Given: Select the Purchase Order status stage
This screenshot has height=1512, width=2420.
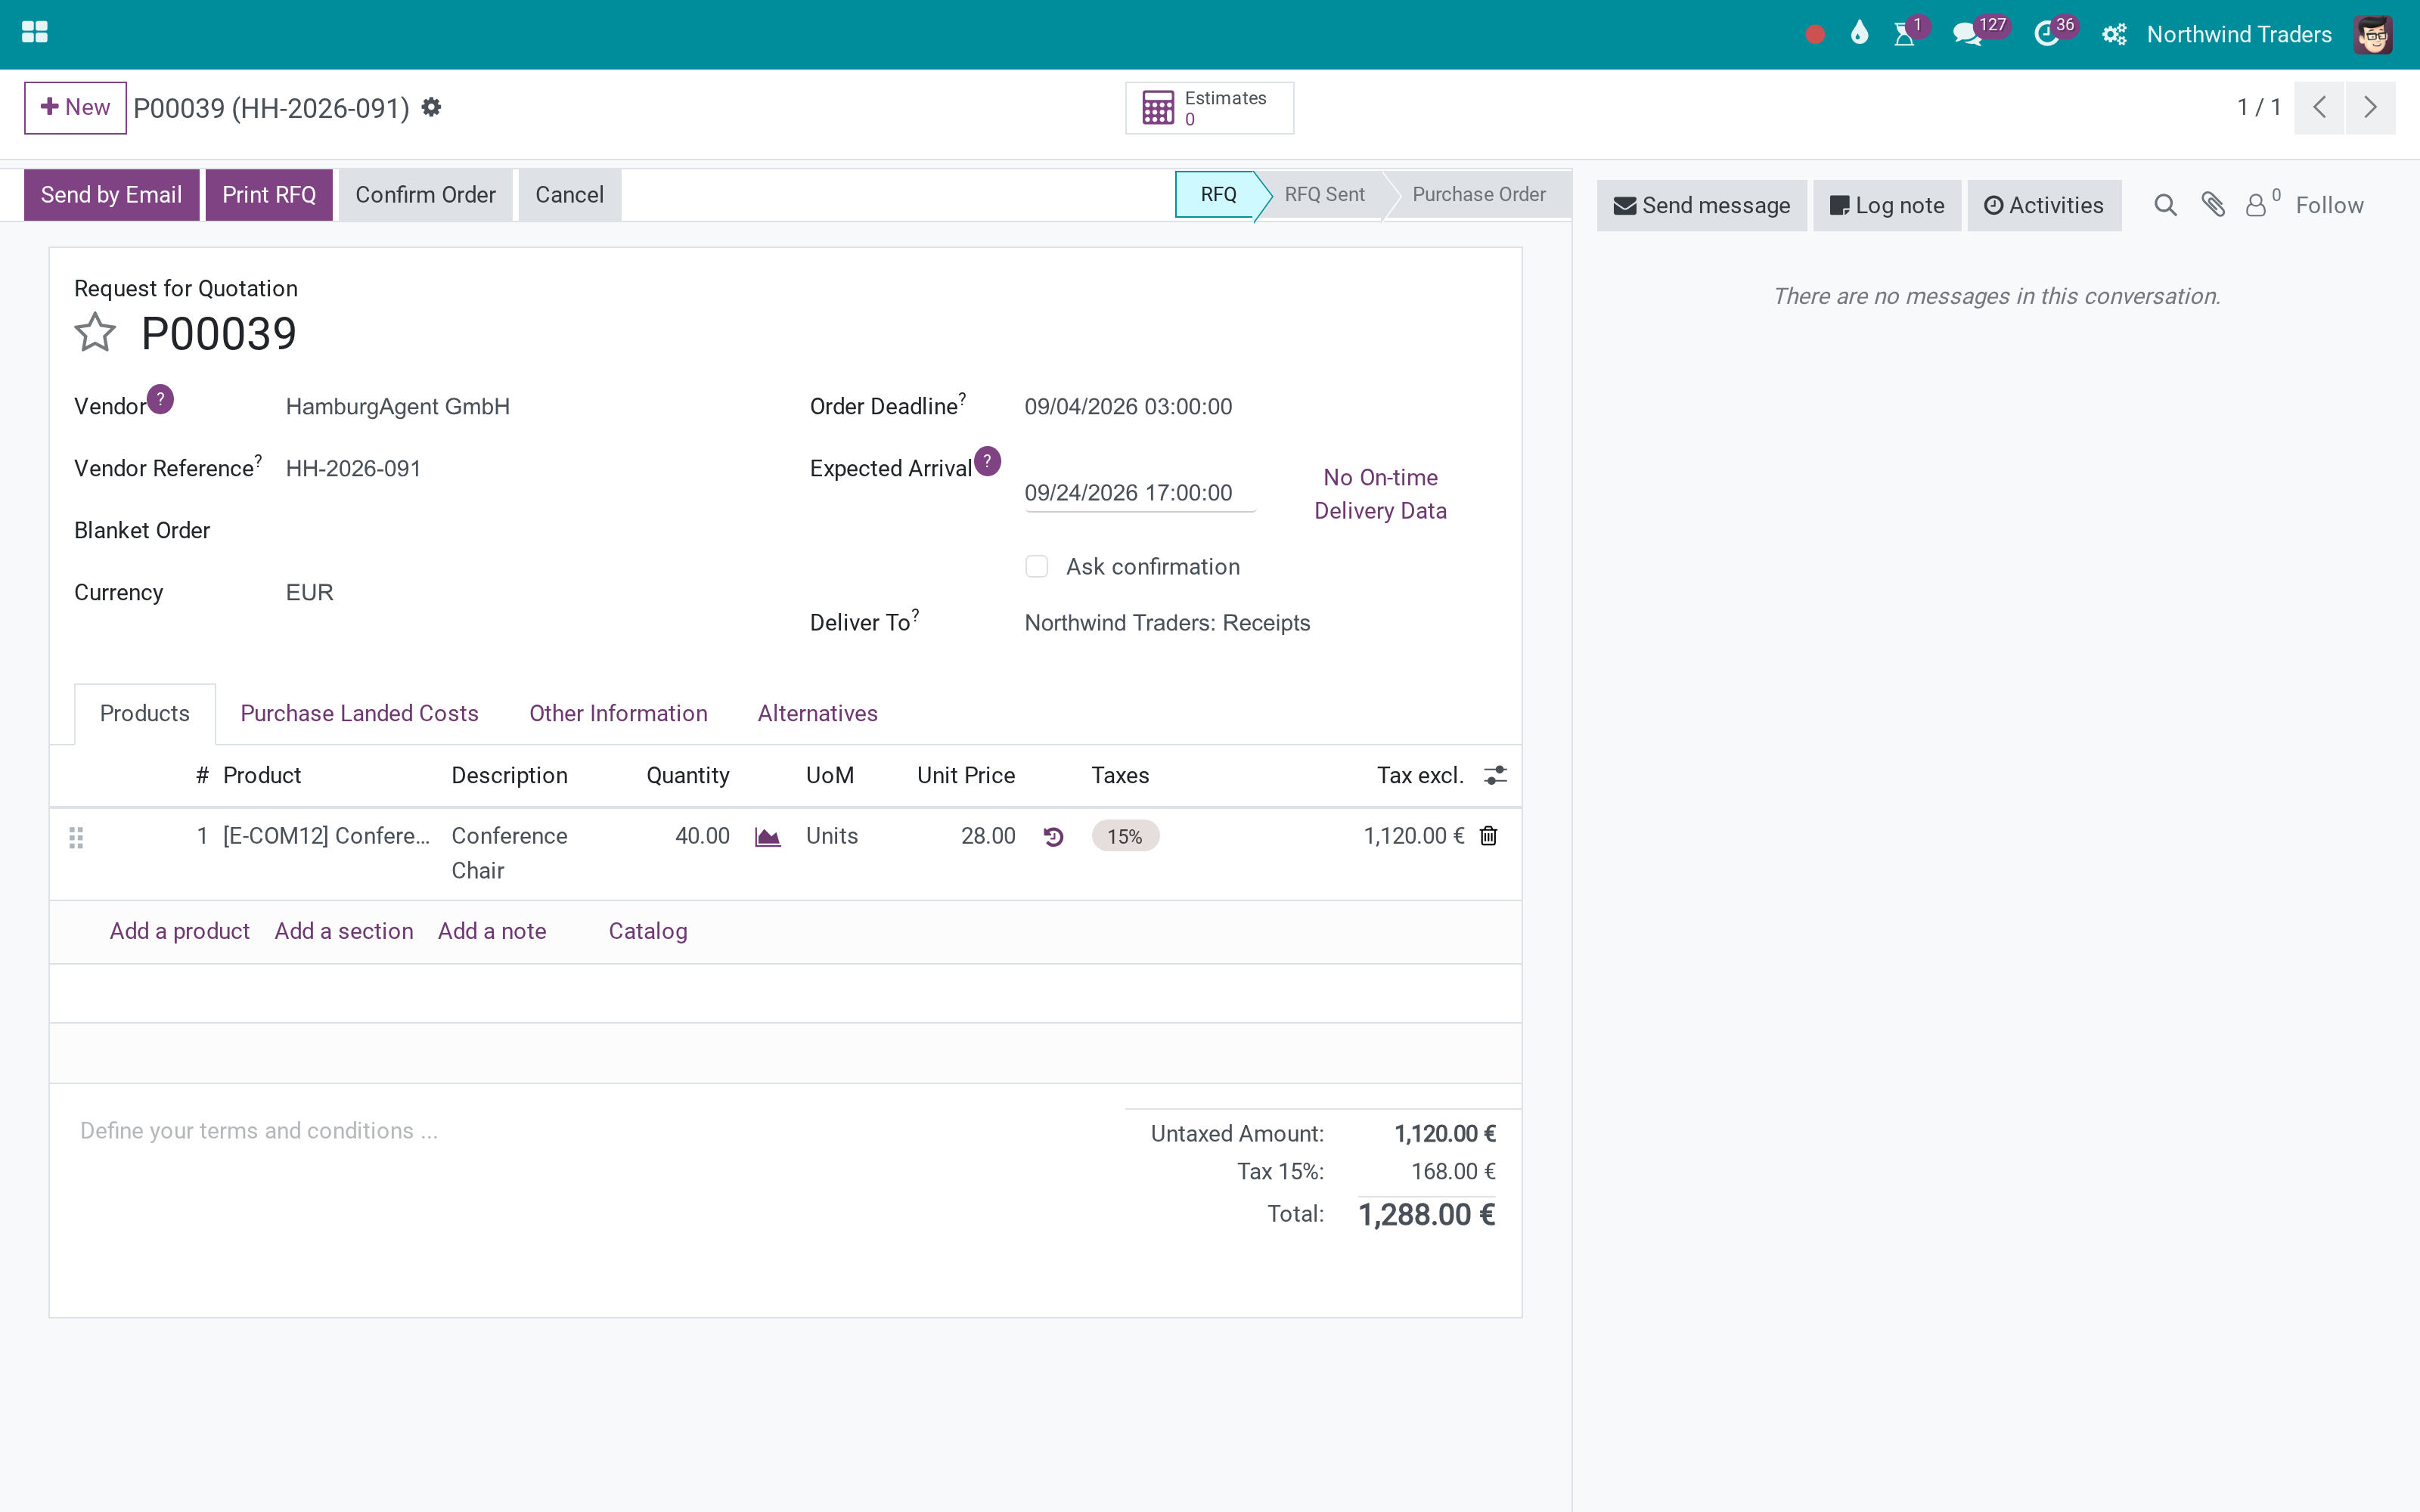Looking at the screenshot, I should (x=1478, y=195).
